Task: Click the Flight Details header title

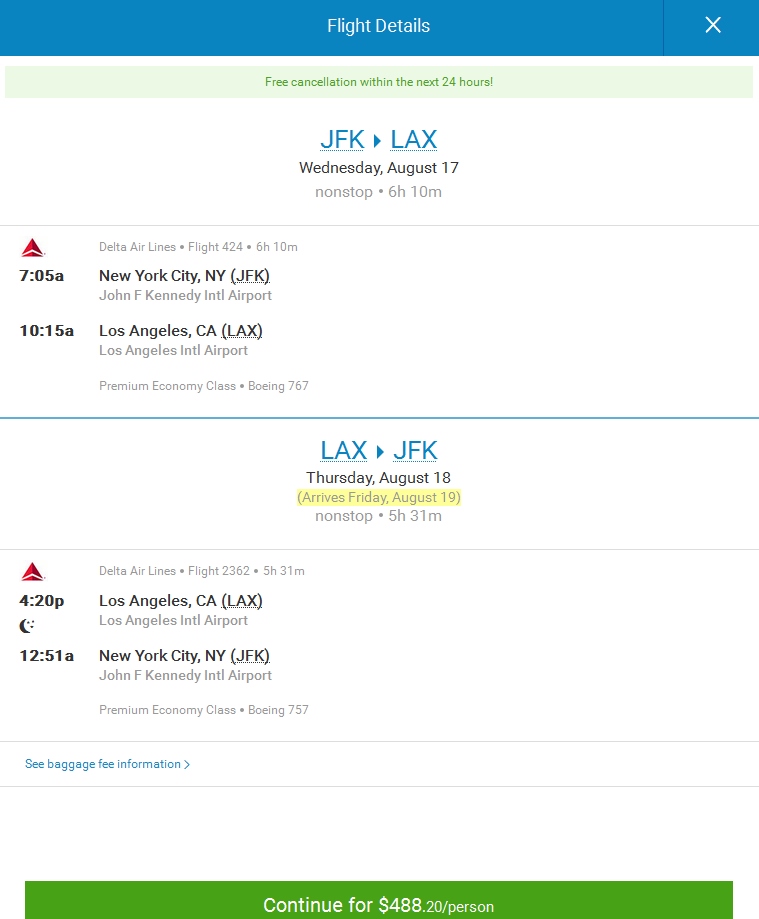Action: pyautogui.click(x=379, y=26)
